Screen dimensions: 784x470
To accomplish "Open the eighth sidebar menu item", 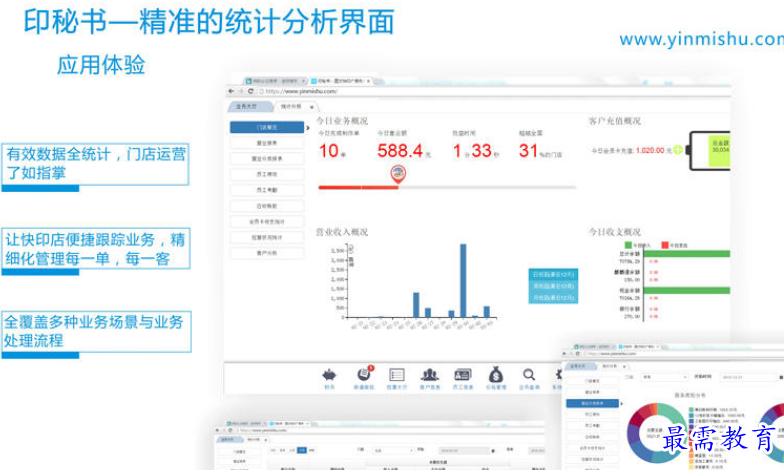I will [x=267, y=238].
